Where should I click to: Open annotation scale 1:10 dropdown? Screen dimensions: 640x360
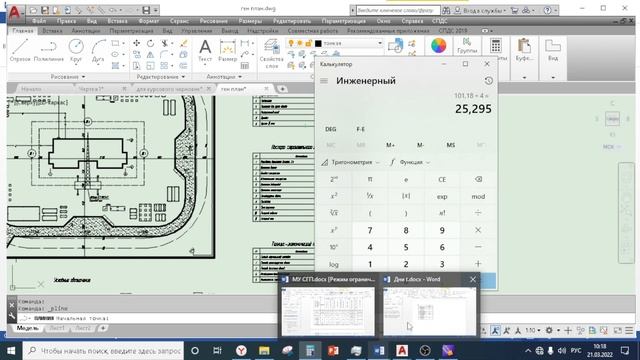point(532,330)
